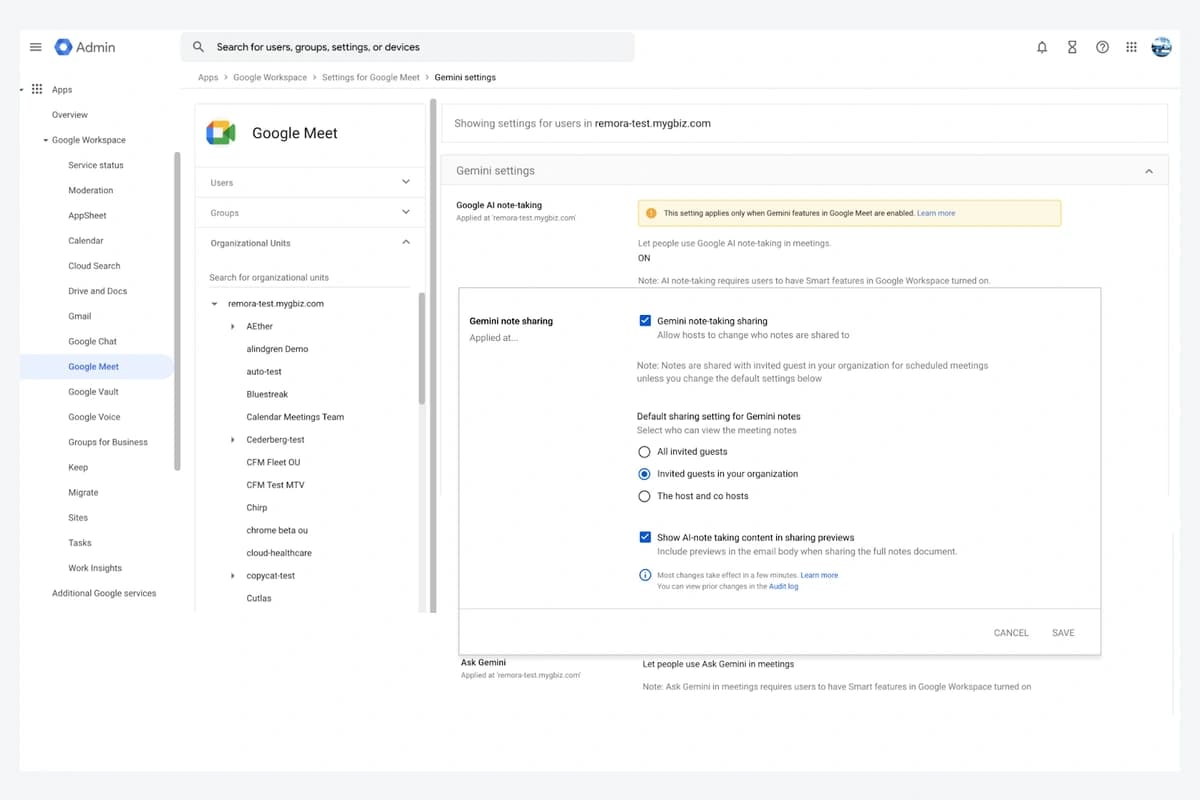Screen dimensions: 1200x800
Task: Go to Apps breadcrumb
Action: (208, 77)
